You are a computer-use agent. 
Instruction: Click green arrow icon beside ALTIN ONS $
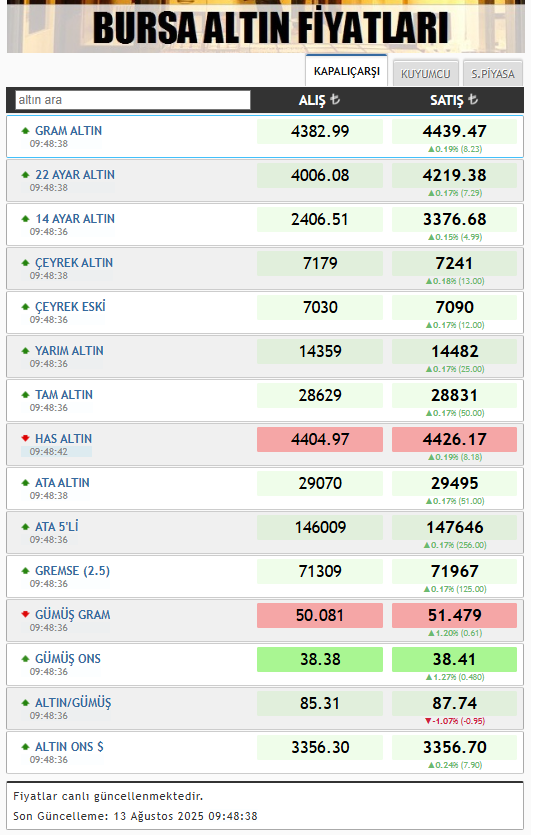tap(25, 747)
